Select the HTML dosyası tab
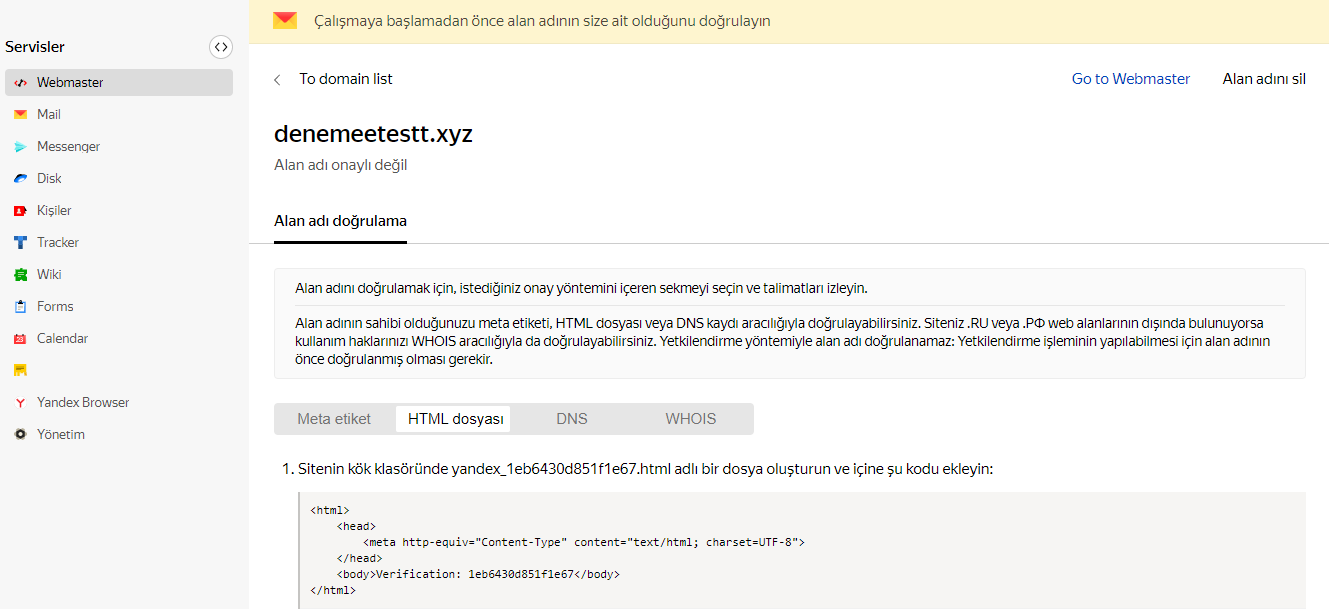This screenshot has height=609, width=1329. click(x=455, y=419)
